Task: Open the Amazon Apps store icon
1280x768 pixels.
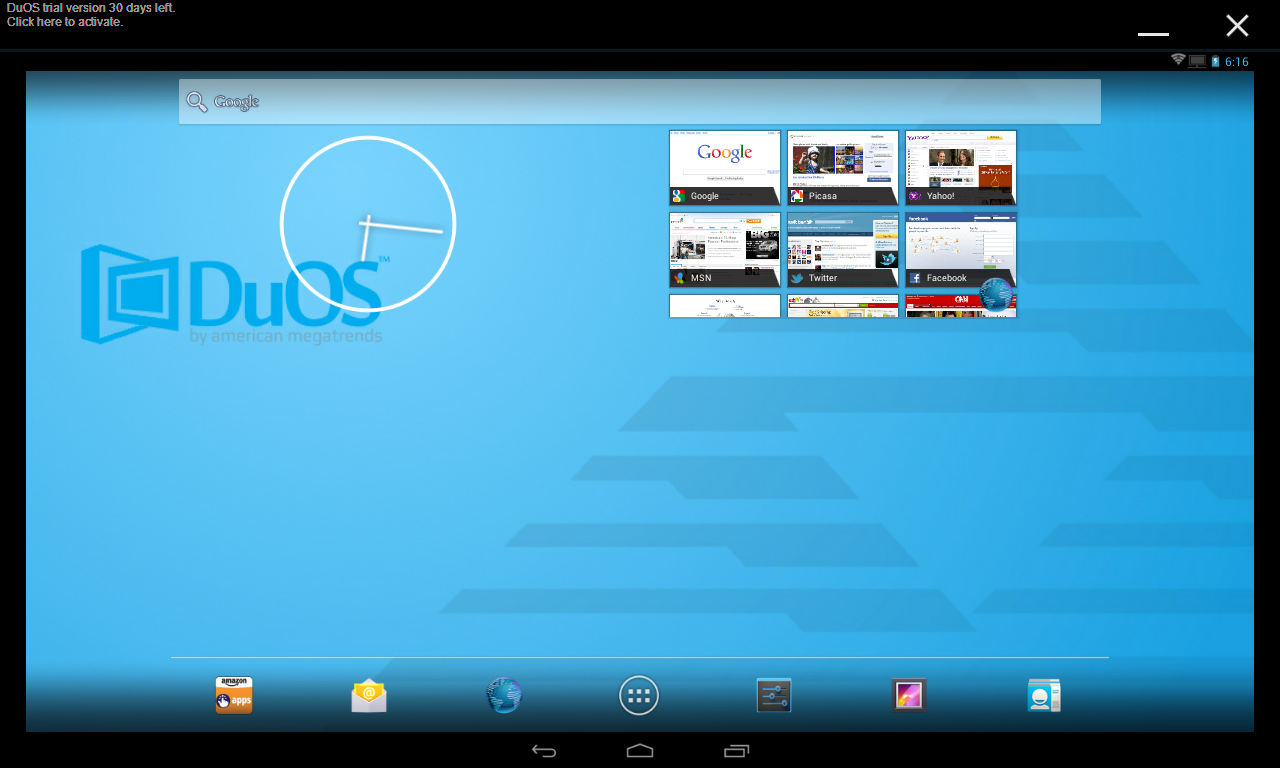Action: pos(234,695)
